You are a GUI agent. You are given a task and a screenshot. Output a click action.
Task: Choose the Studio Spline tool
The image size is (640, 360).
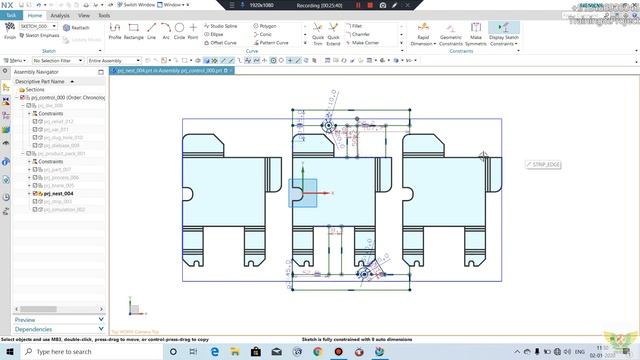click(x=220, y=26)
